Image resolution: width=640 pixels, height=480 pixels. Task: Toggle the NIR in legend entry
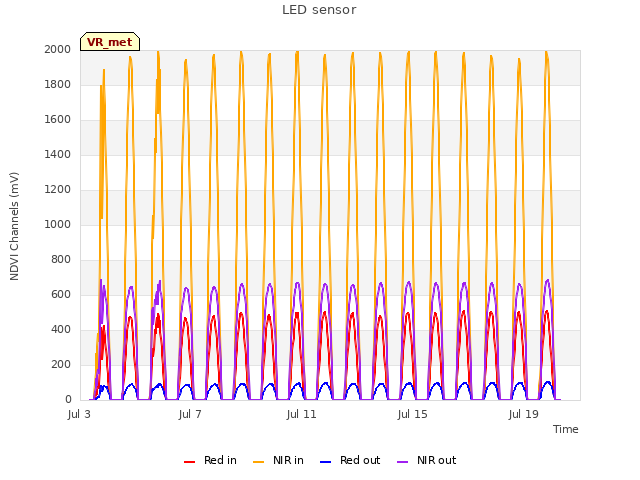[x=278, y=460]
